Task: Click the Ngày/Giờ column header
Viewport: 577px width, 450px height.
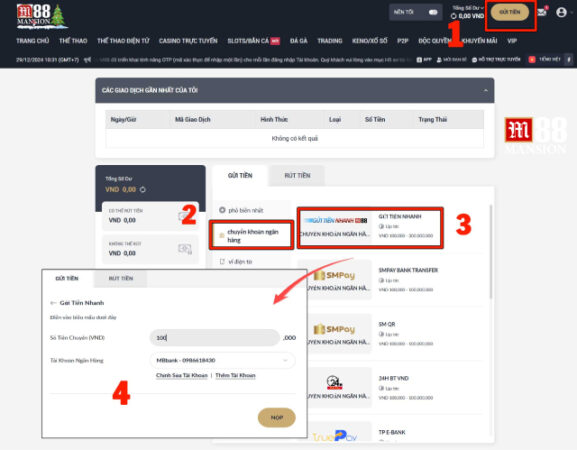Action: [x=123, y=120]
